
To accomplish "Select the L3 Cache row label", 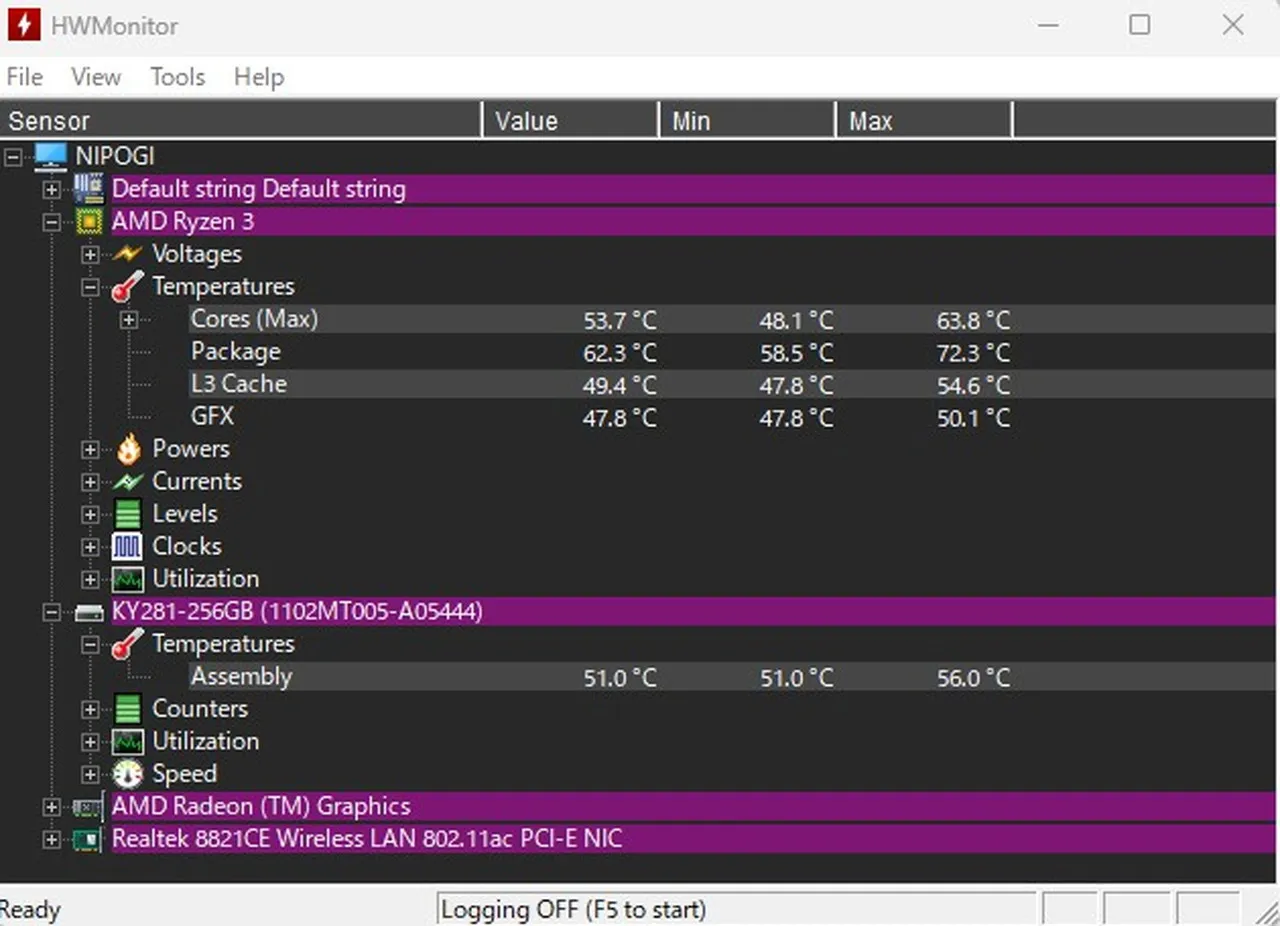I will 239,384.
